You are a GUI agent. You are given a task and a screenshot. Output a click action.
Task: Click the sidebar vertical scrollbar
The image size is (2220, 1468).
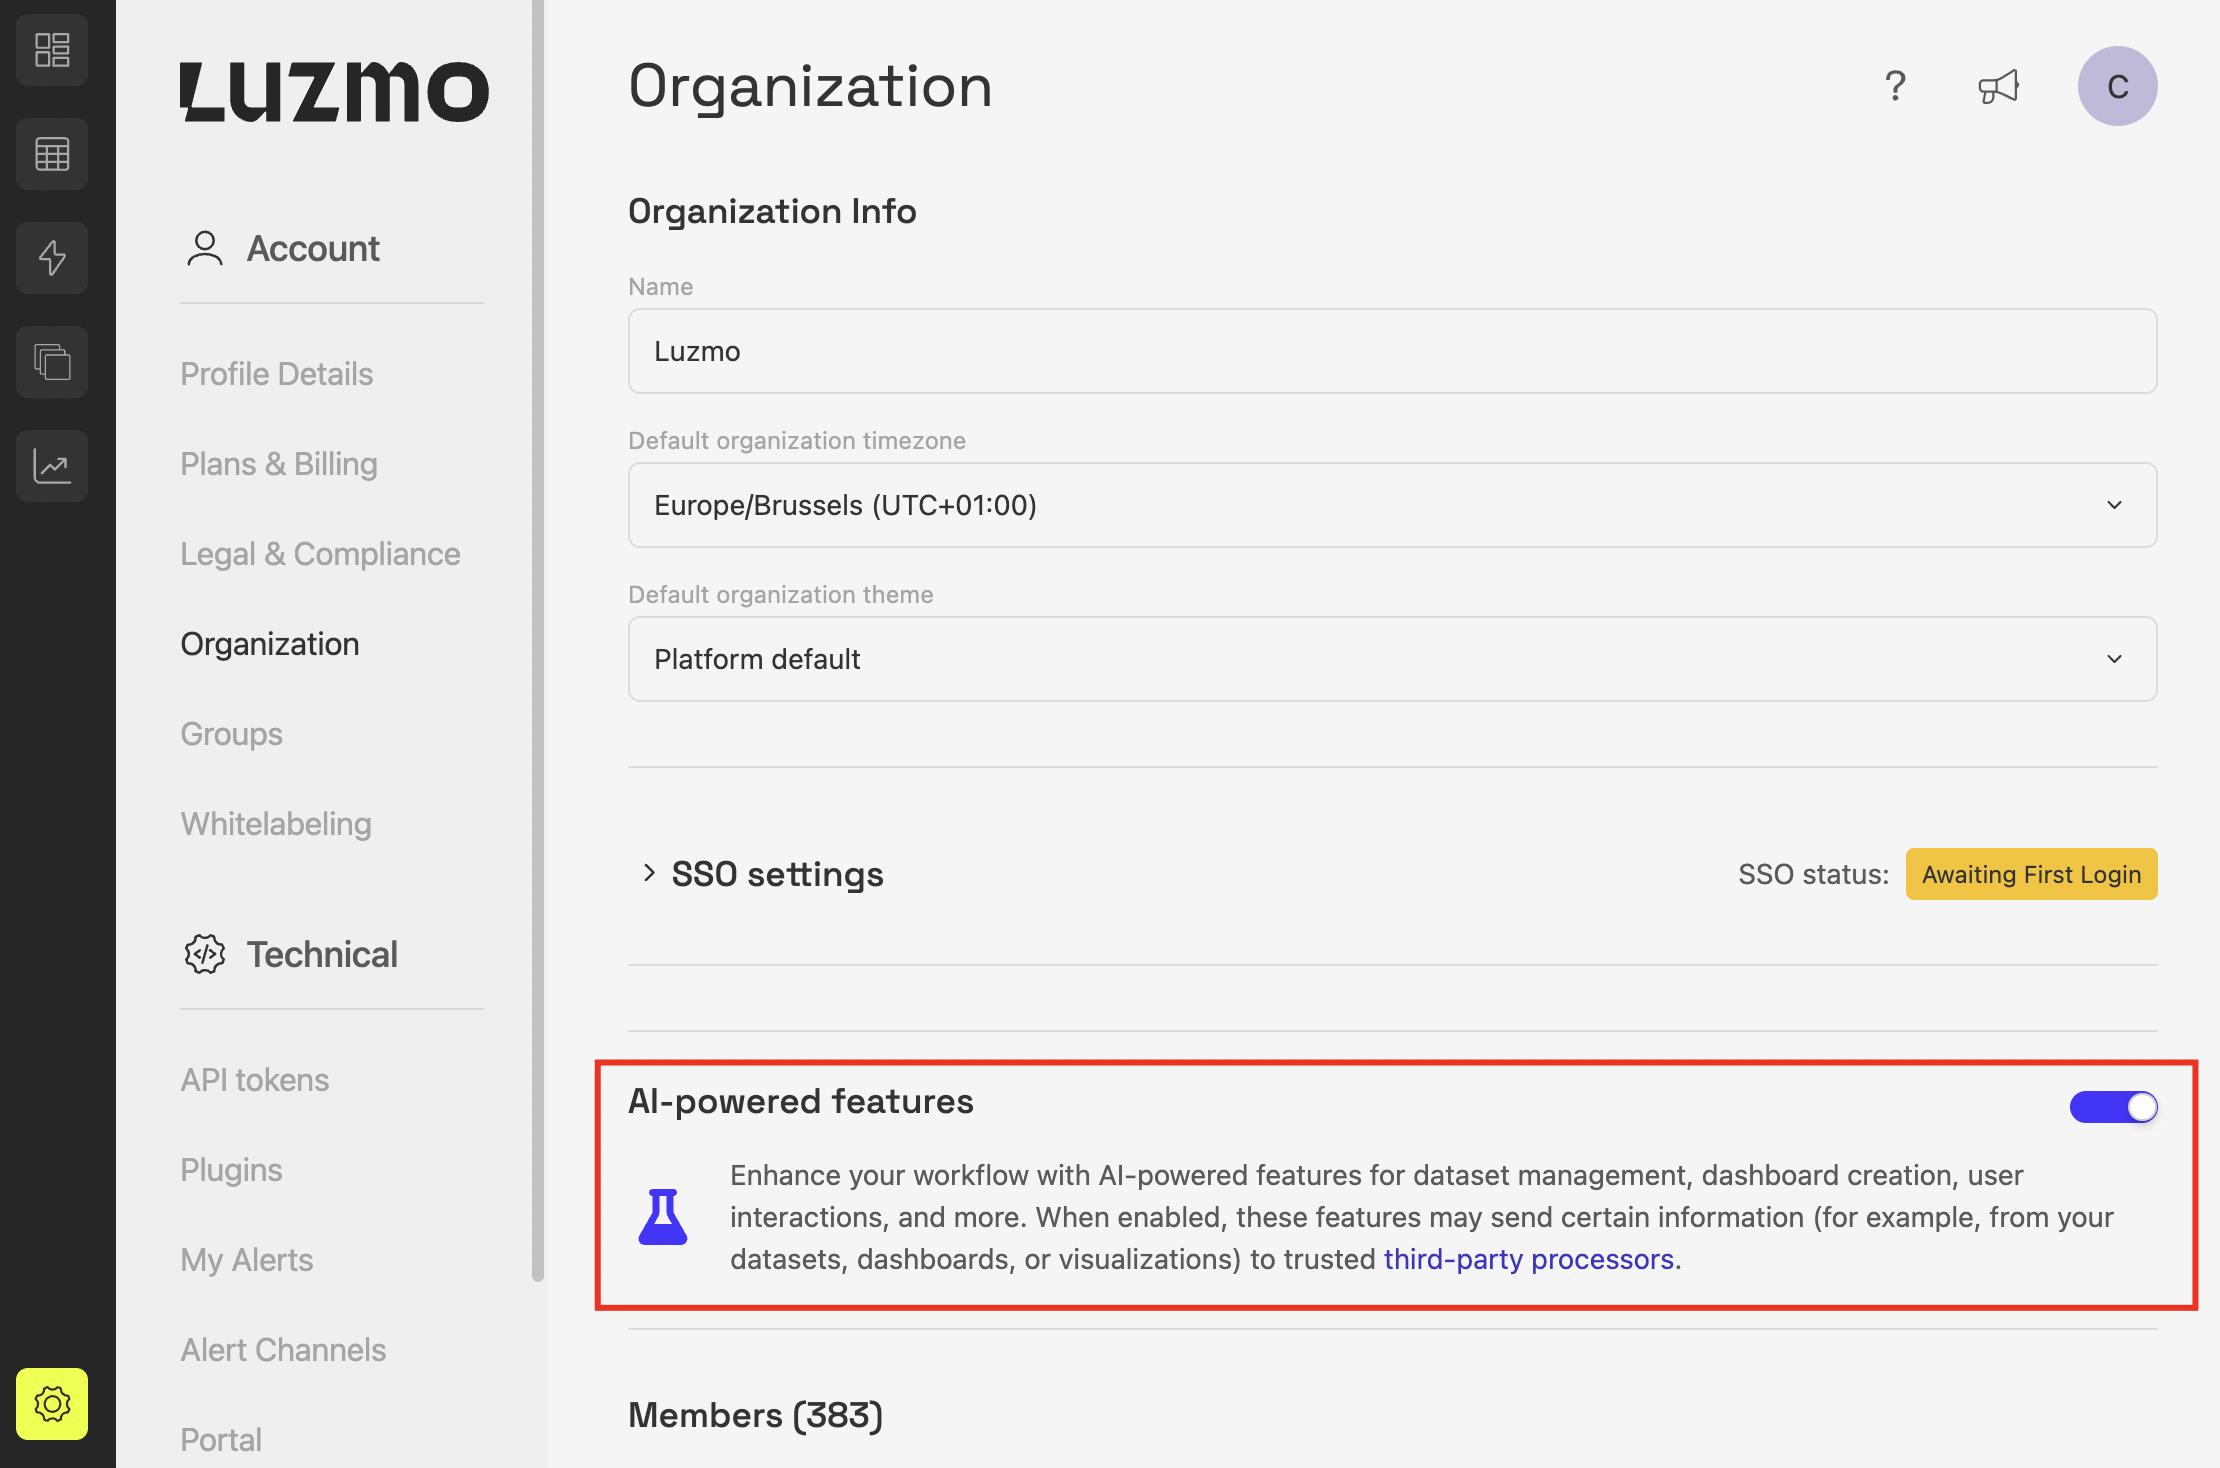pyautogui.click(x=538, y=640)
